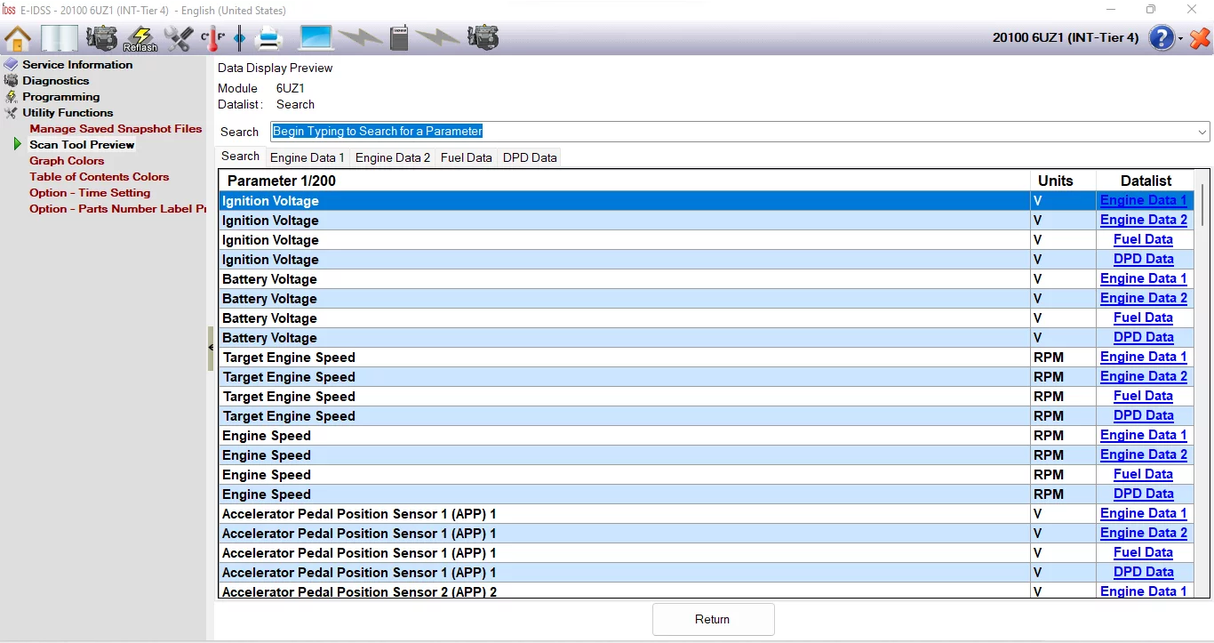This screenshot has width=1214, height=643.
Task: Collapse the left sidebar with splitter arrow
Action: pos(210,347)
